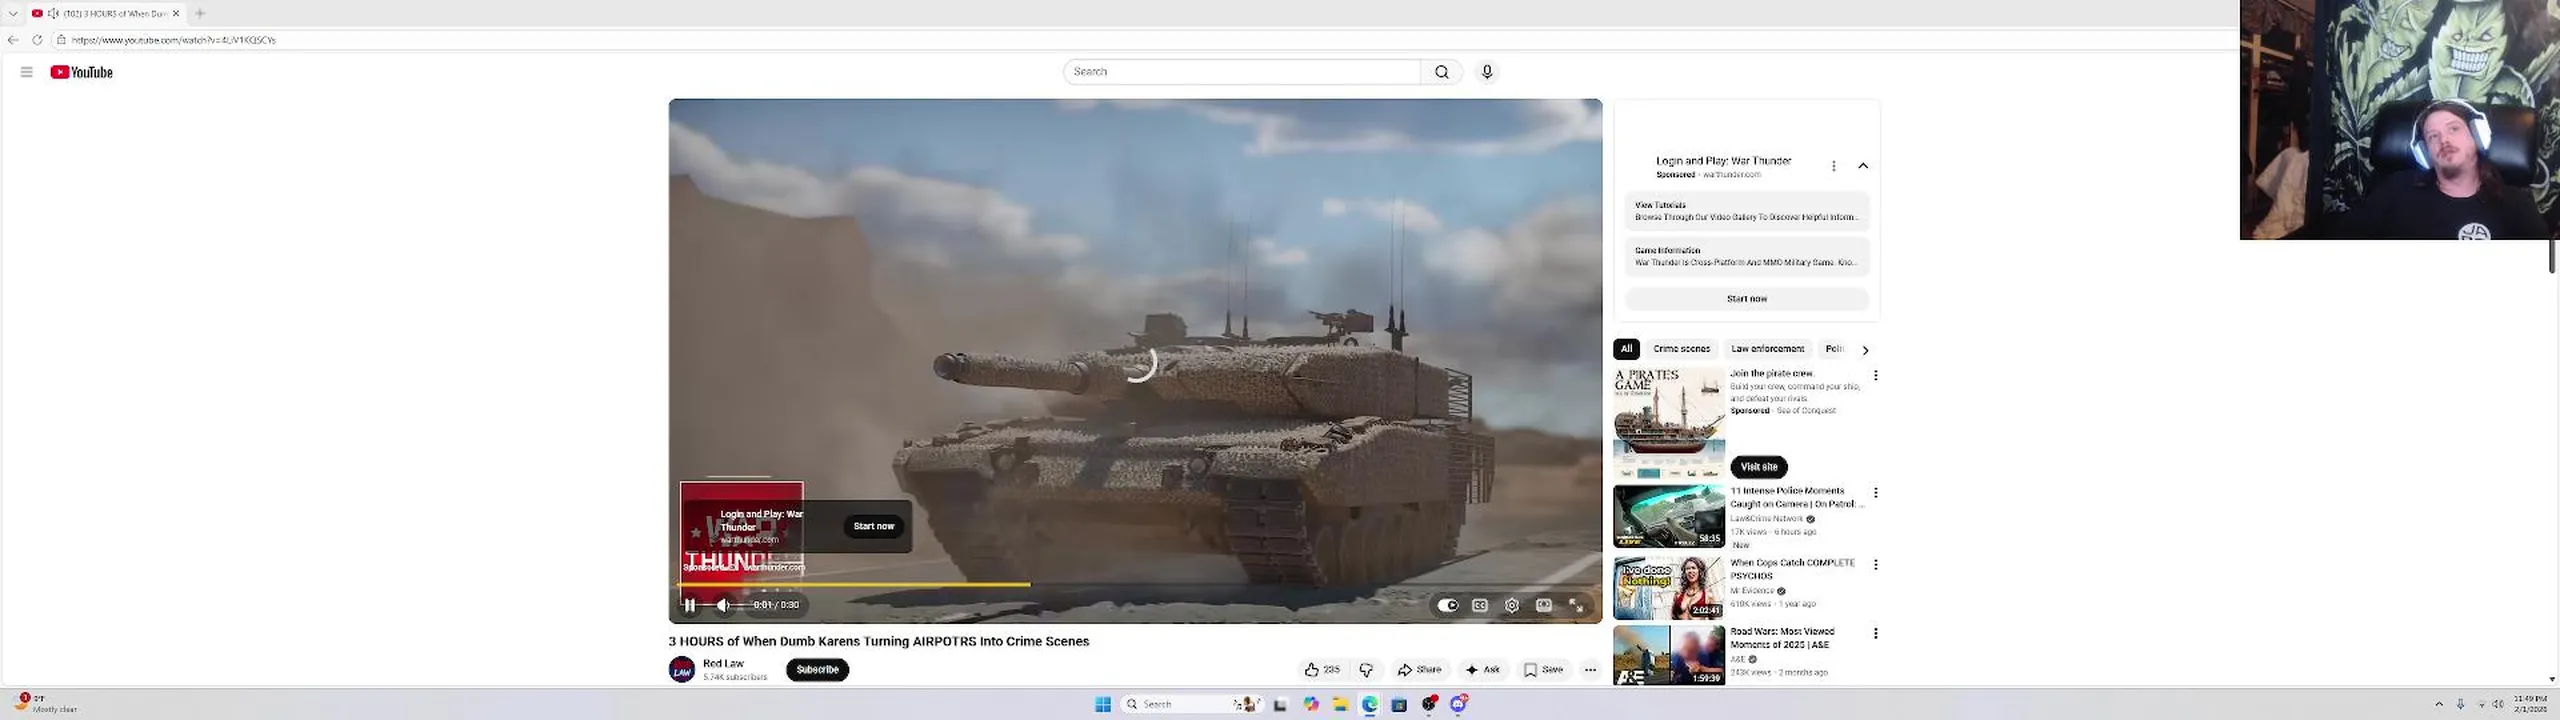The height and width of the screenshot is (720, 2560).
Task: Pause the video with the pause button
Action: [689, 605]
